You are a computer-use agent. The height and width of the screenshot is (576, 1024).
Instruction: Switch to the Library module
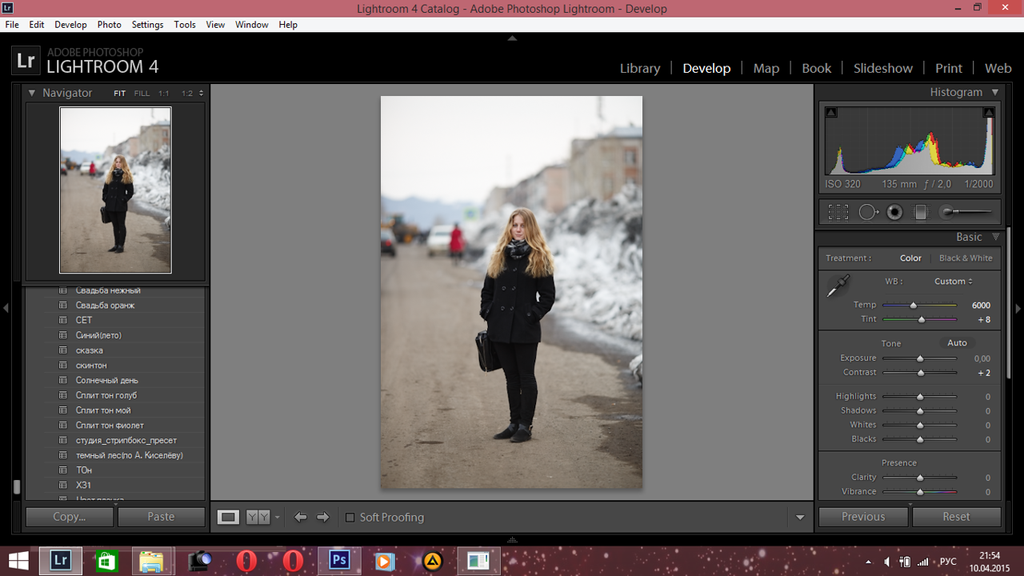639,68
